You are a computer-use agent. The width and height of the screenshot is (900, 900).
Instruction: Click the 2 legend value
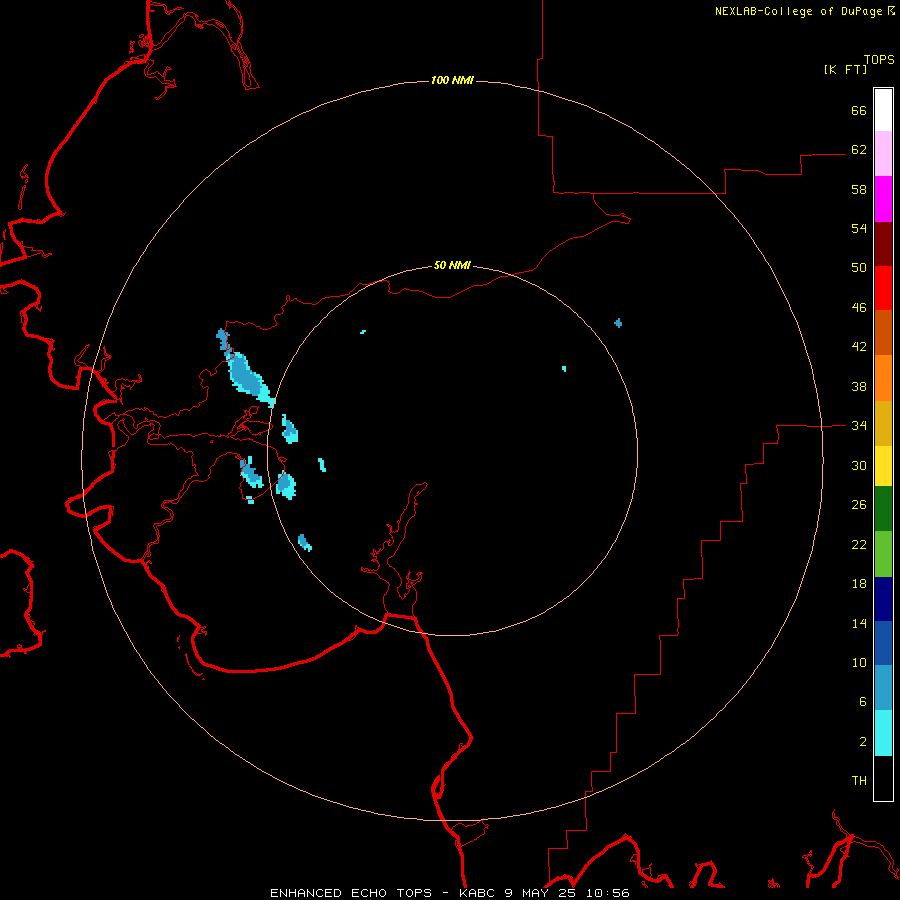(x=863, y=742)
